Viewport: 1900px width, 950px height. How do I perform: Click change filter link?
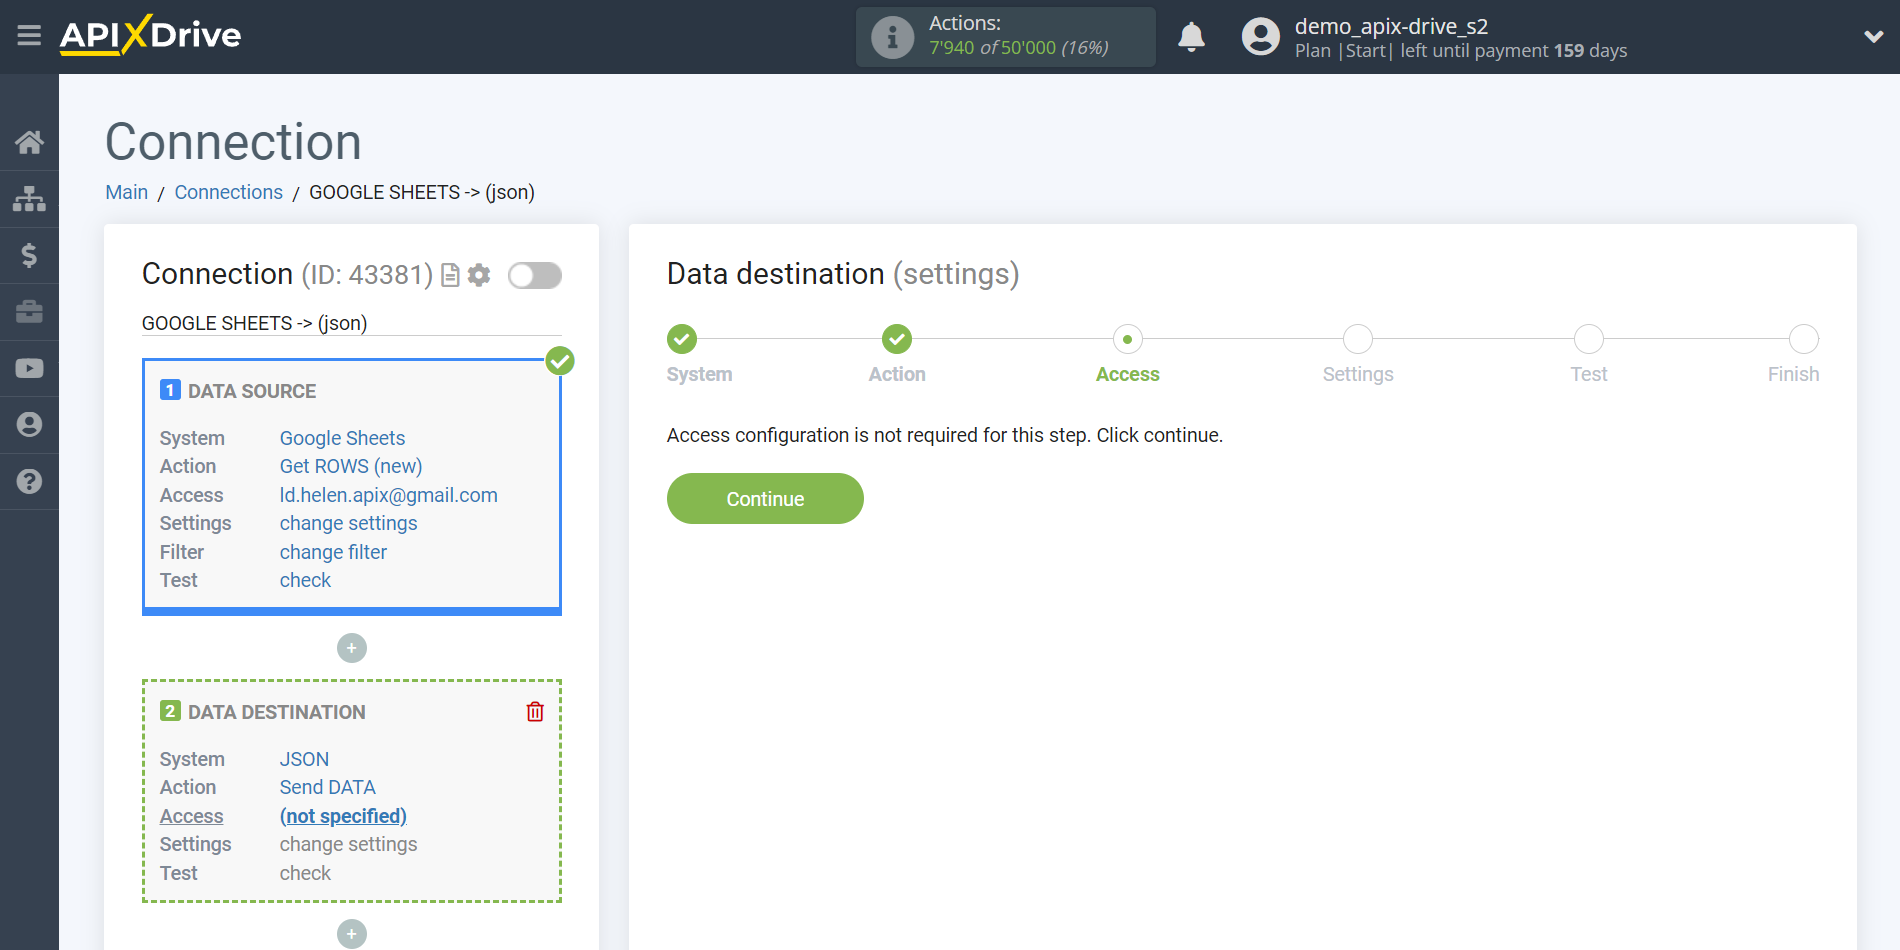pyautogui.click(x=333, y=552)
